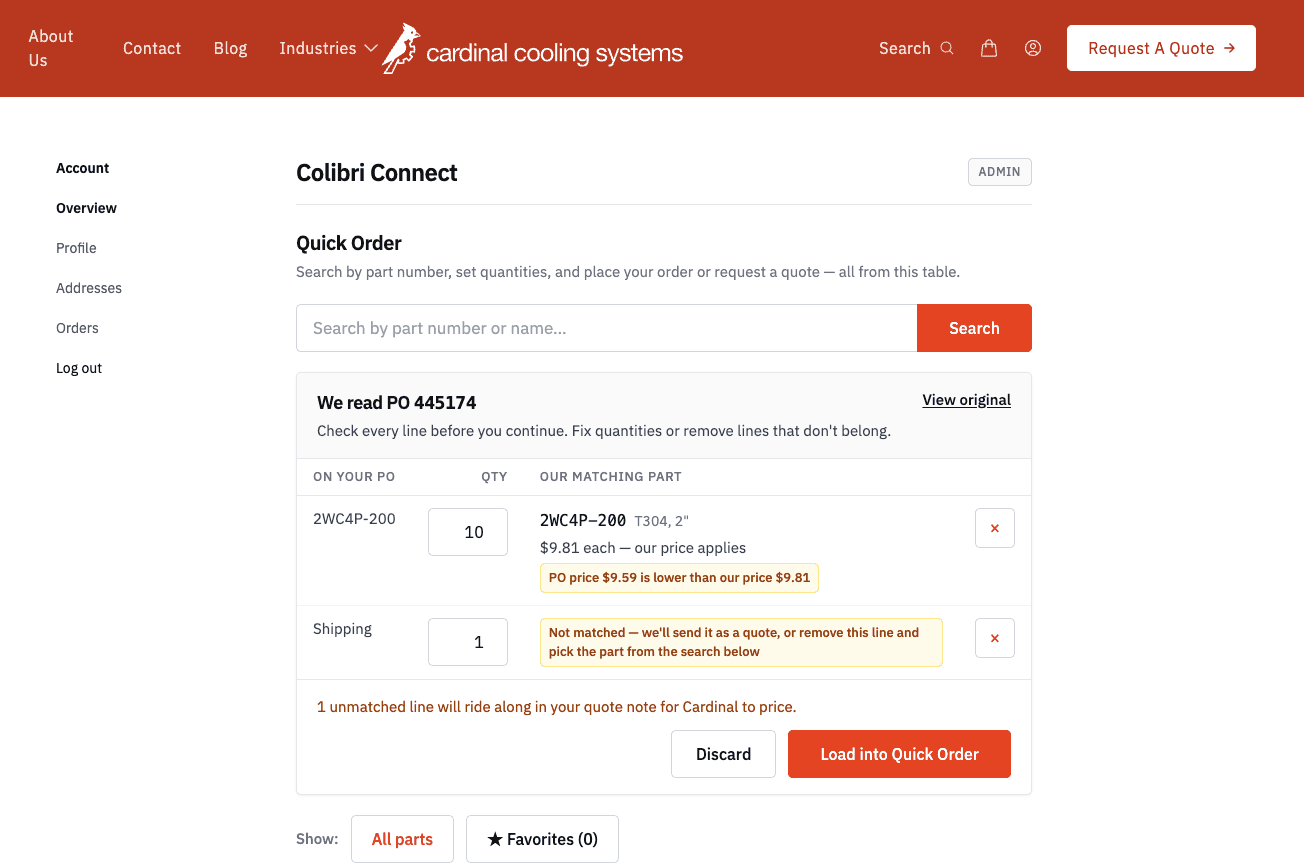Viewport: 1304px width, 868px height.
Task: Open Addresses in the account sidebar
Action: point(89,288)
